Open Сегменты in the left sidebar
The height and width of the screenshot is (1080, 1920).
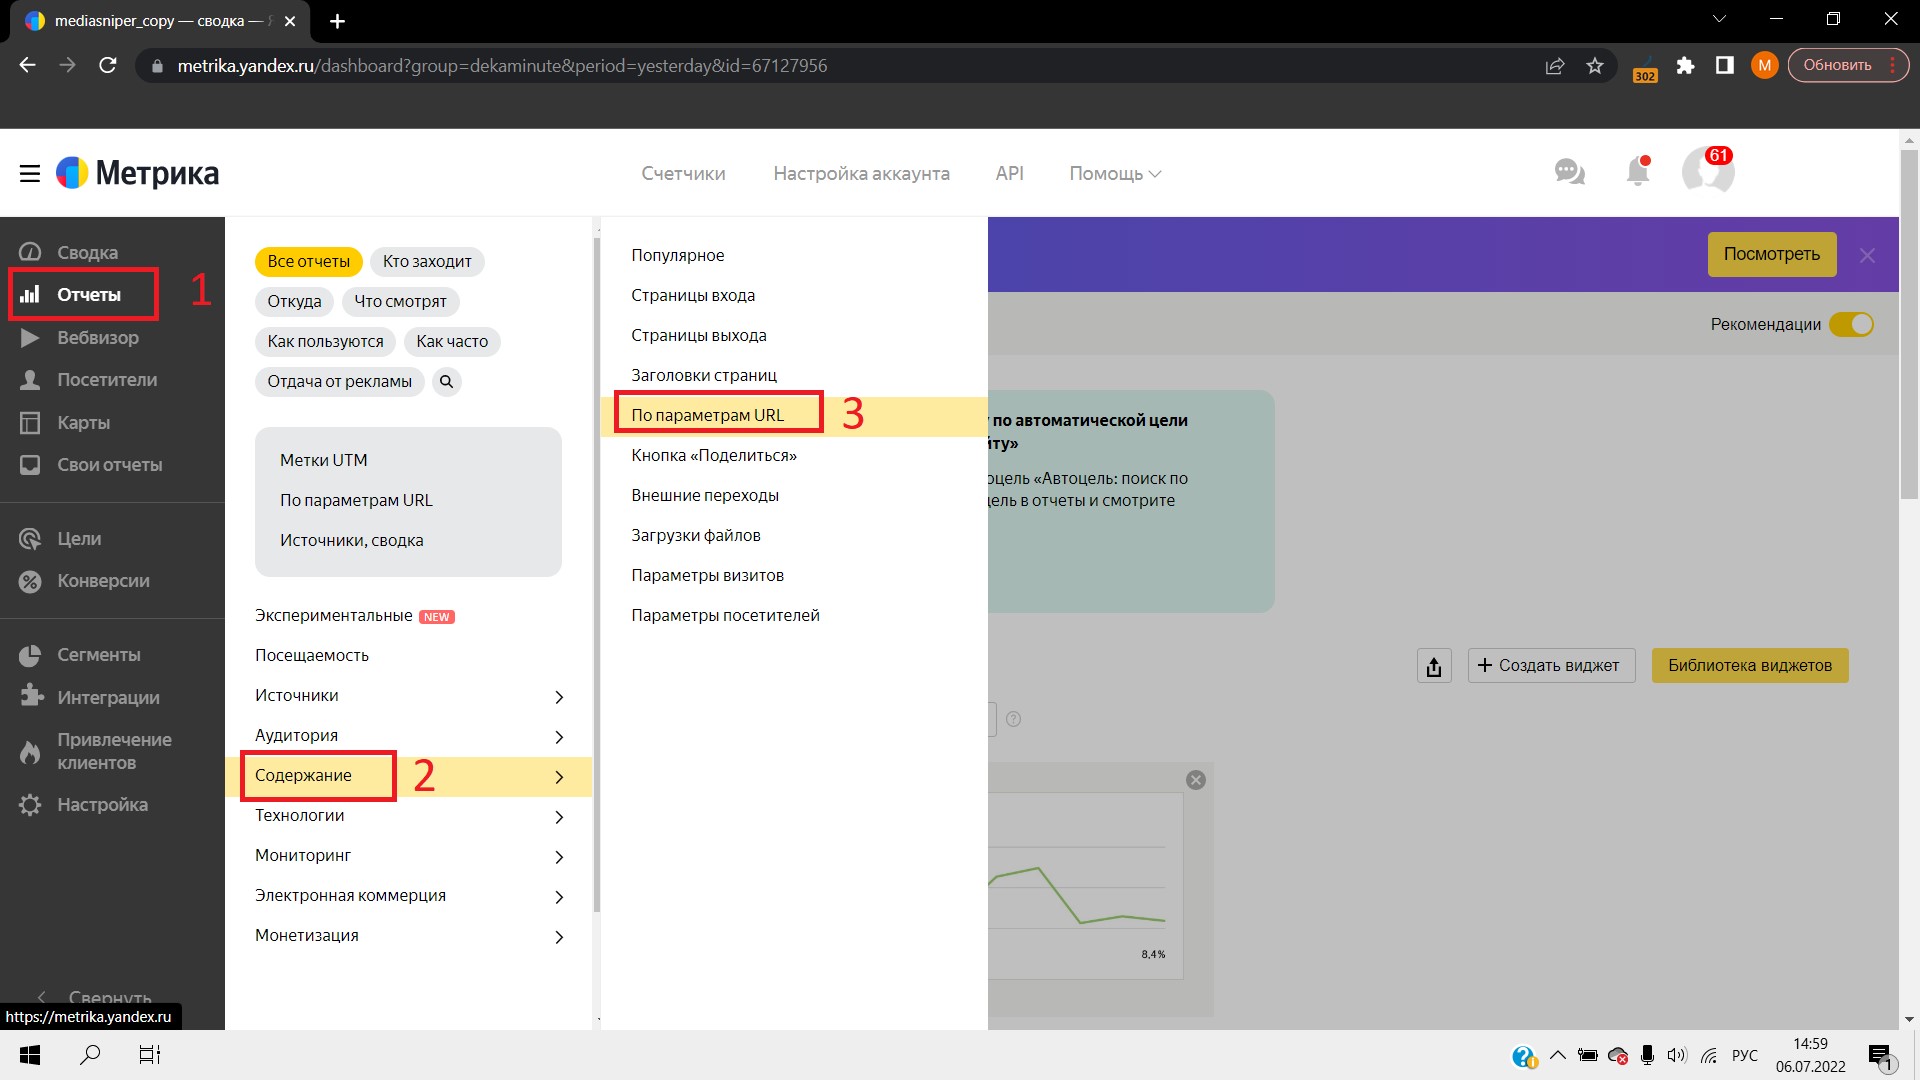(x=98, y=655)
